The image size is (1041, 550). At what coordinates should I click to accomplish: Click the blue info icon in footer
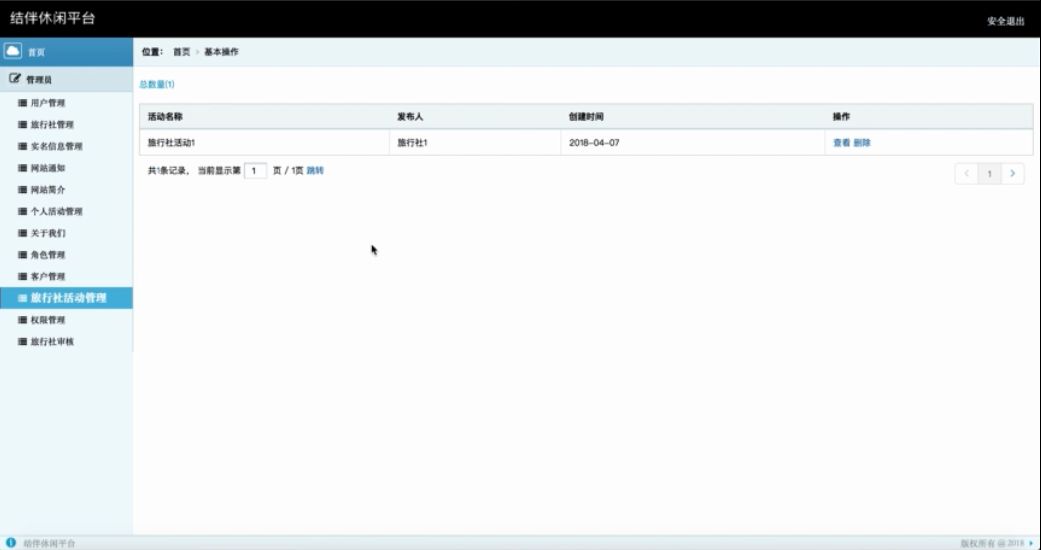click(x=11, y=543)
